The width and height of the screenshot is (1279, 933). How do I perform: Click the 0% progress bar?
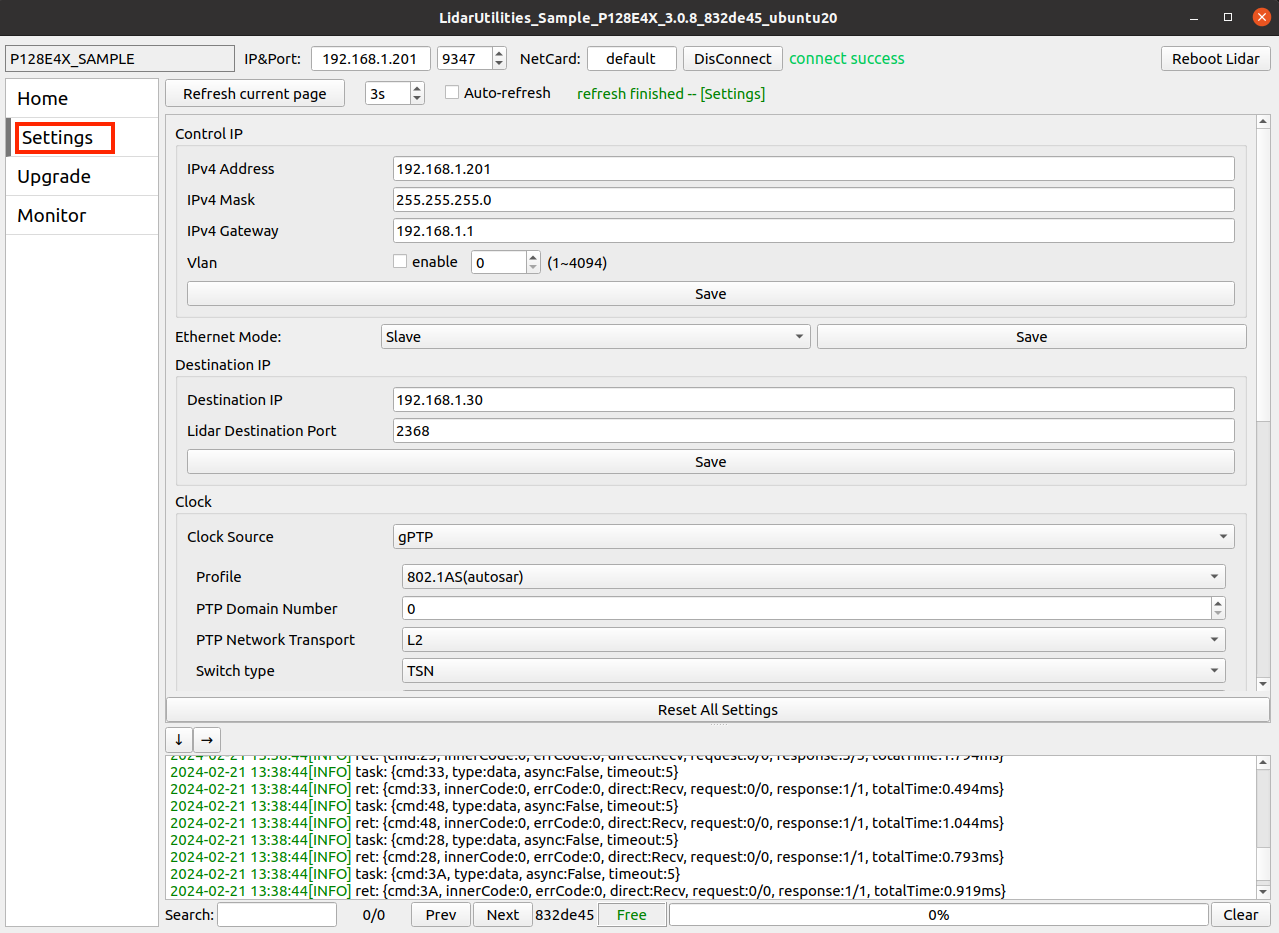[x=939, y=915]
